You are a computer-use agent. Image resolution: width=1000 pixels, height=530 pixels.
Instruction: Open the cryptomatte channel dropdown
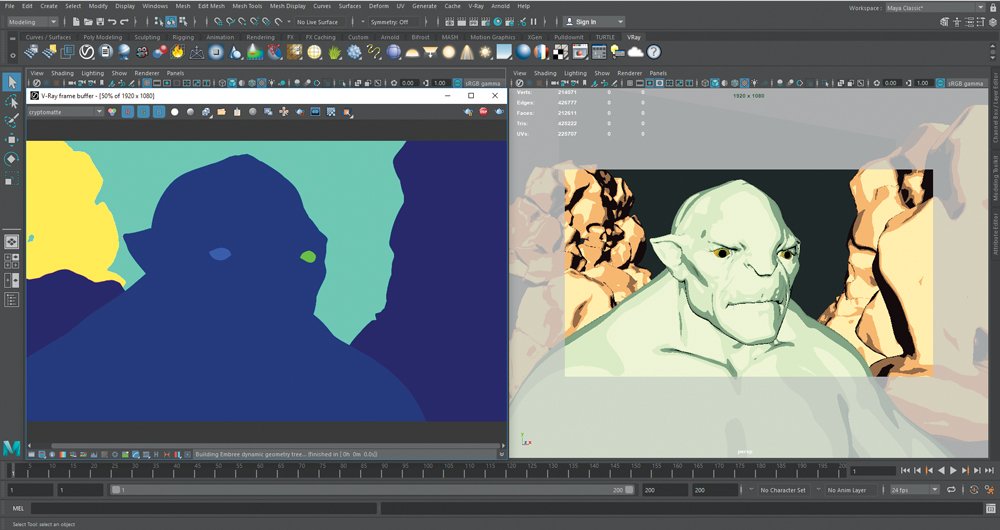tap(64, 112)
